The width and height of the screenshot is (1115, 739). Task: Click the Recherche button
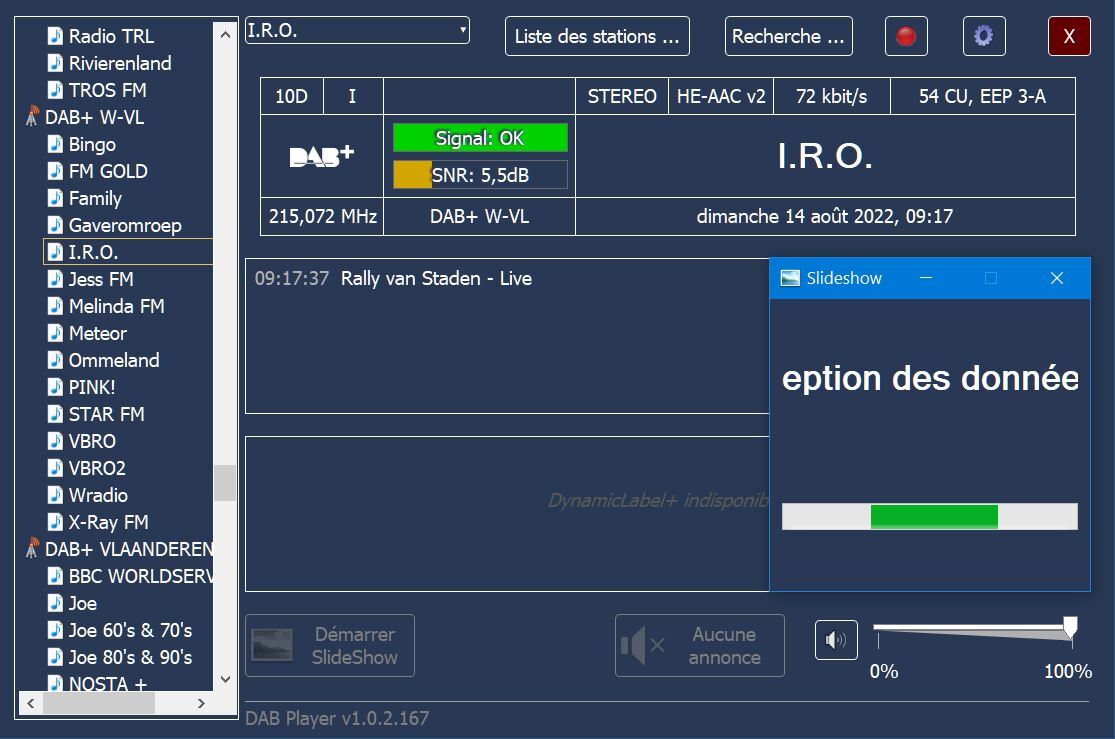pyautogui.click(x=789, y=36)
